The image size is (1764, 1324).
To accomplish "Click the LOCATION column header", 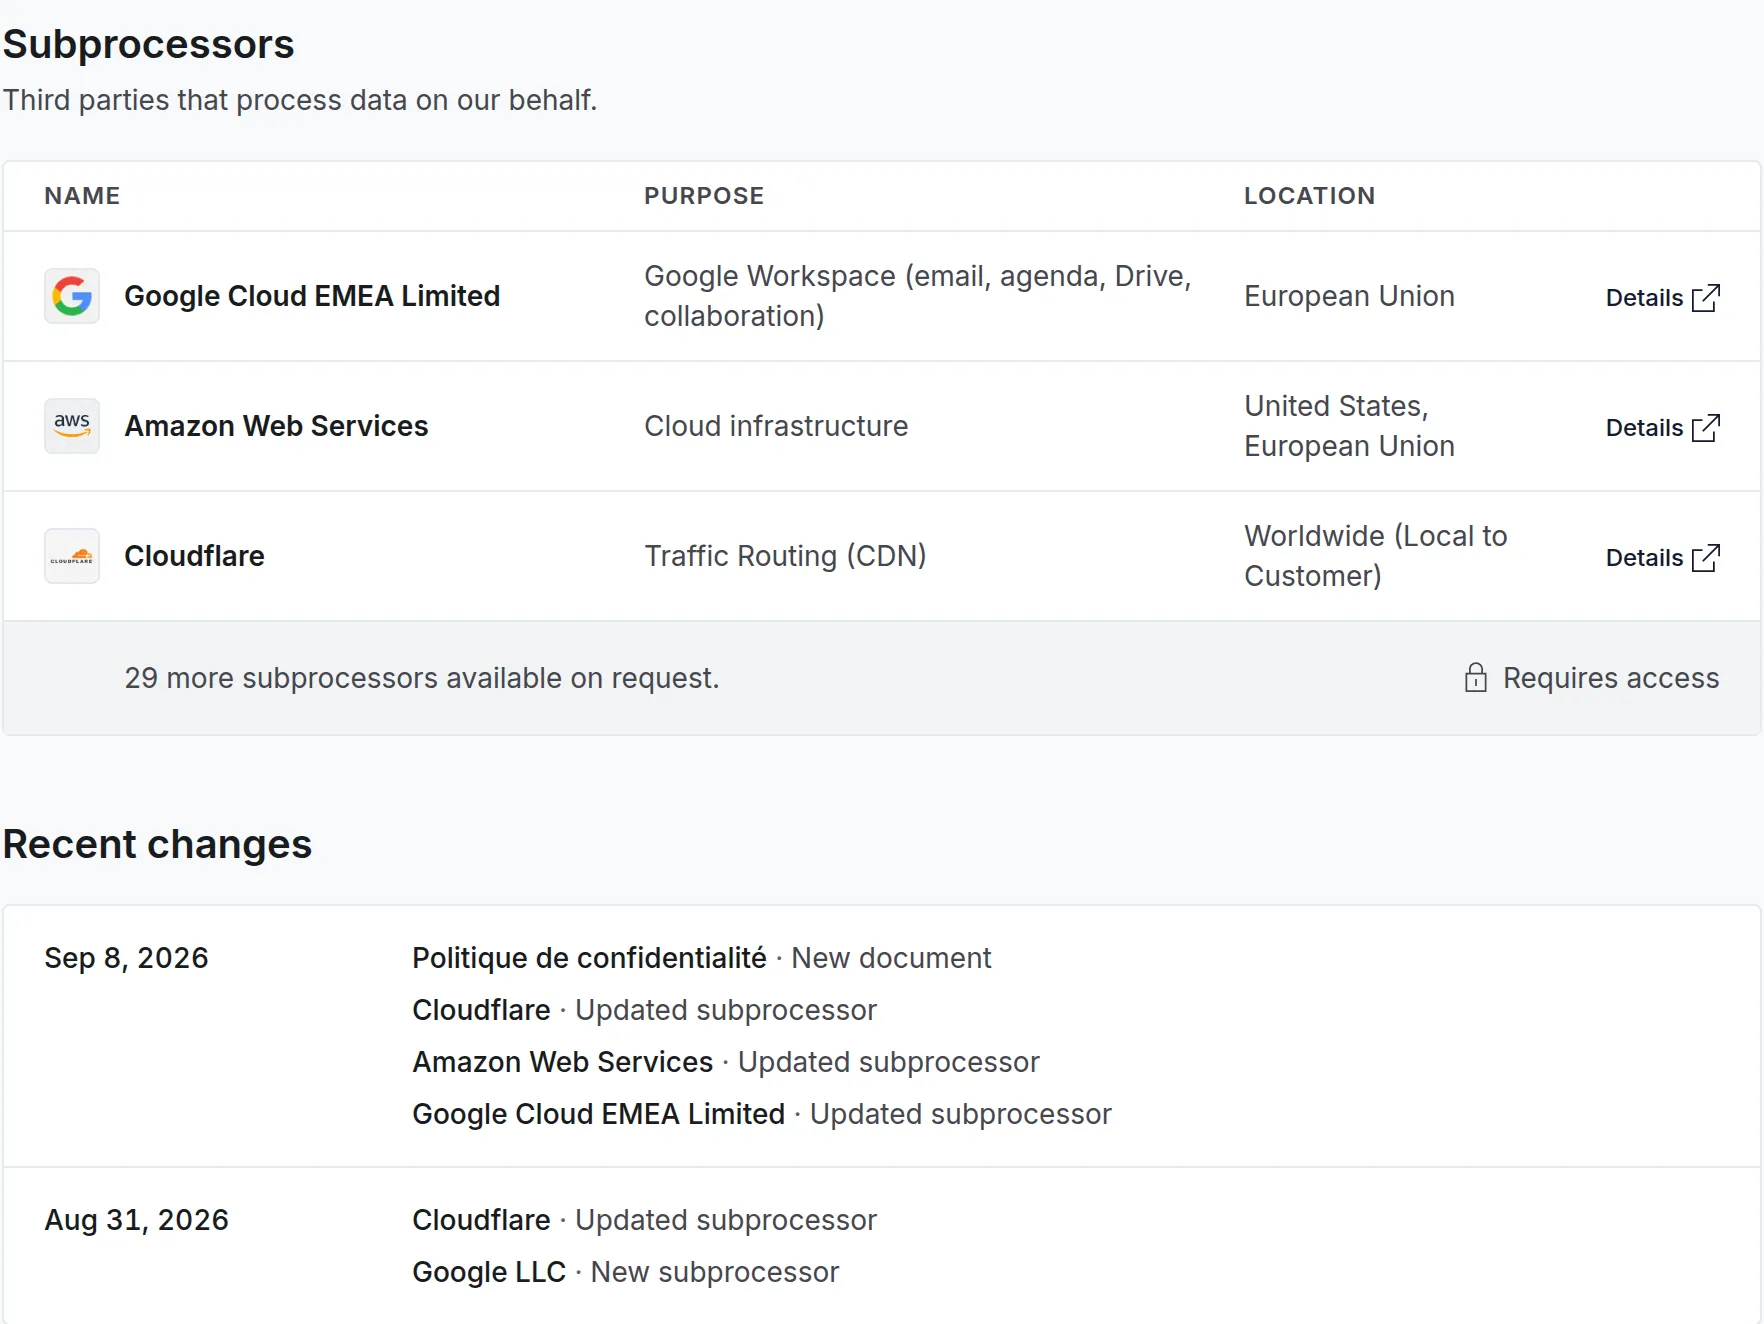I will tap(1309, 196).
